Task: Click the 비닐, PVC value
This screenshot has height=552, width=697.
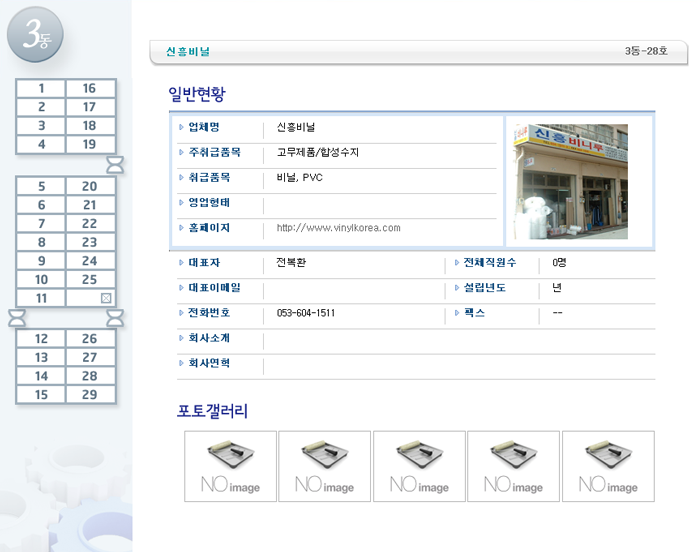Action: click(x=300, y=178)
